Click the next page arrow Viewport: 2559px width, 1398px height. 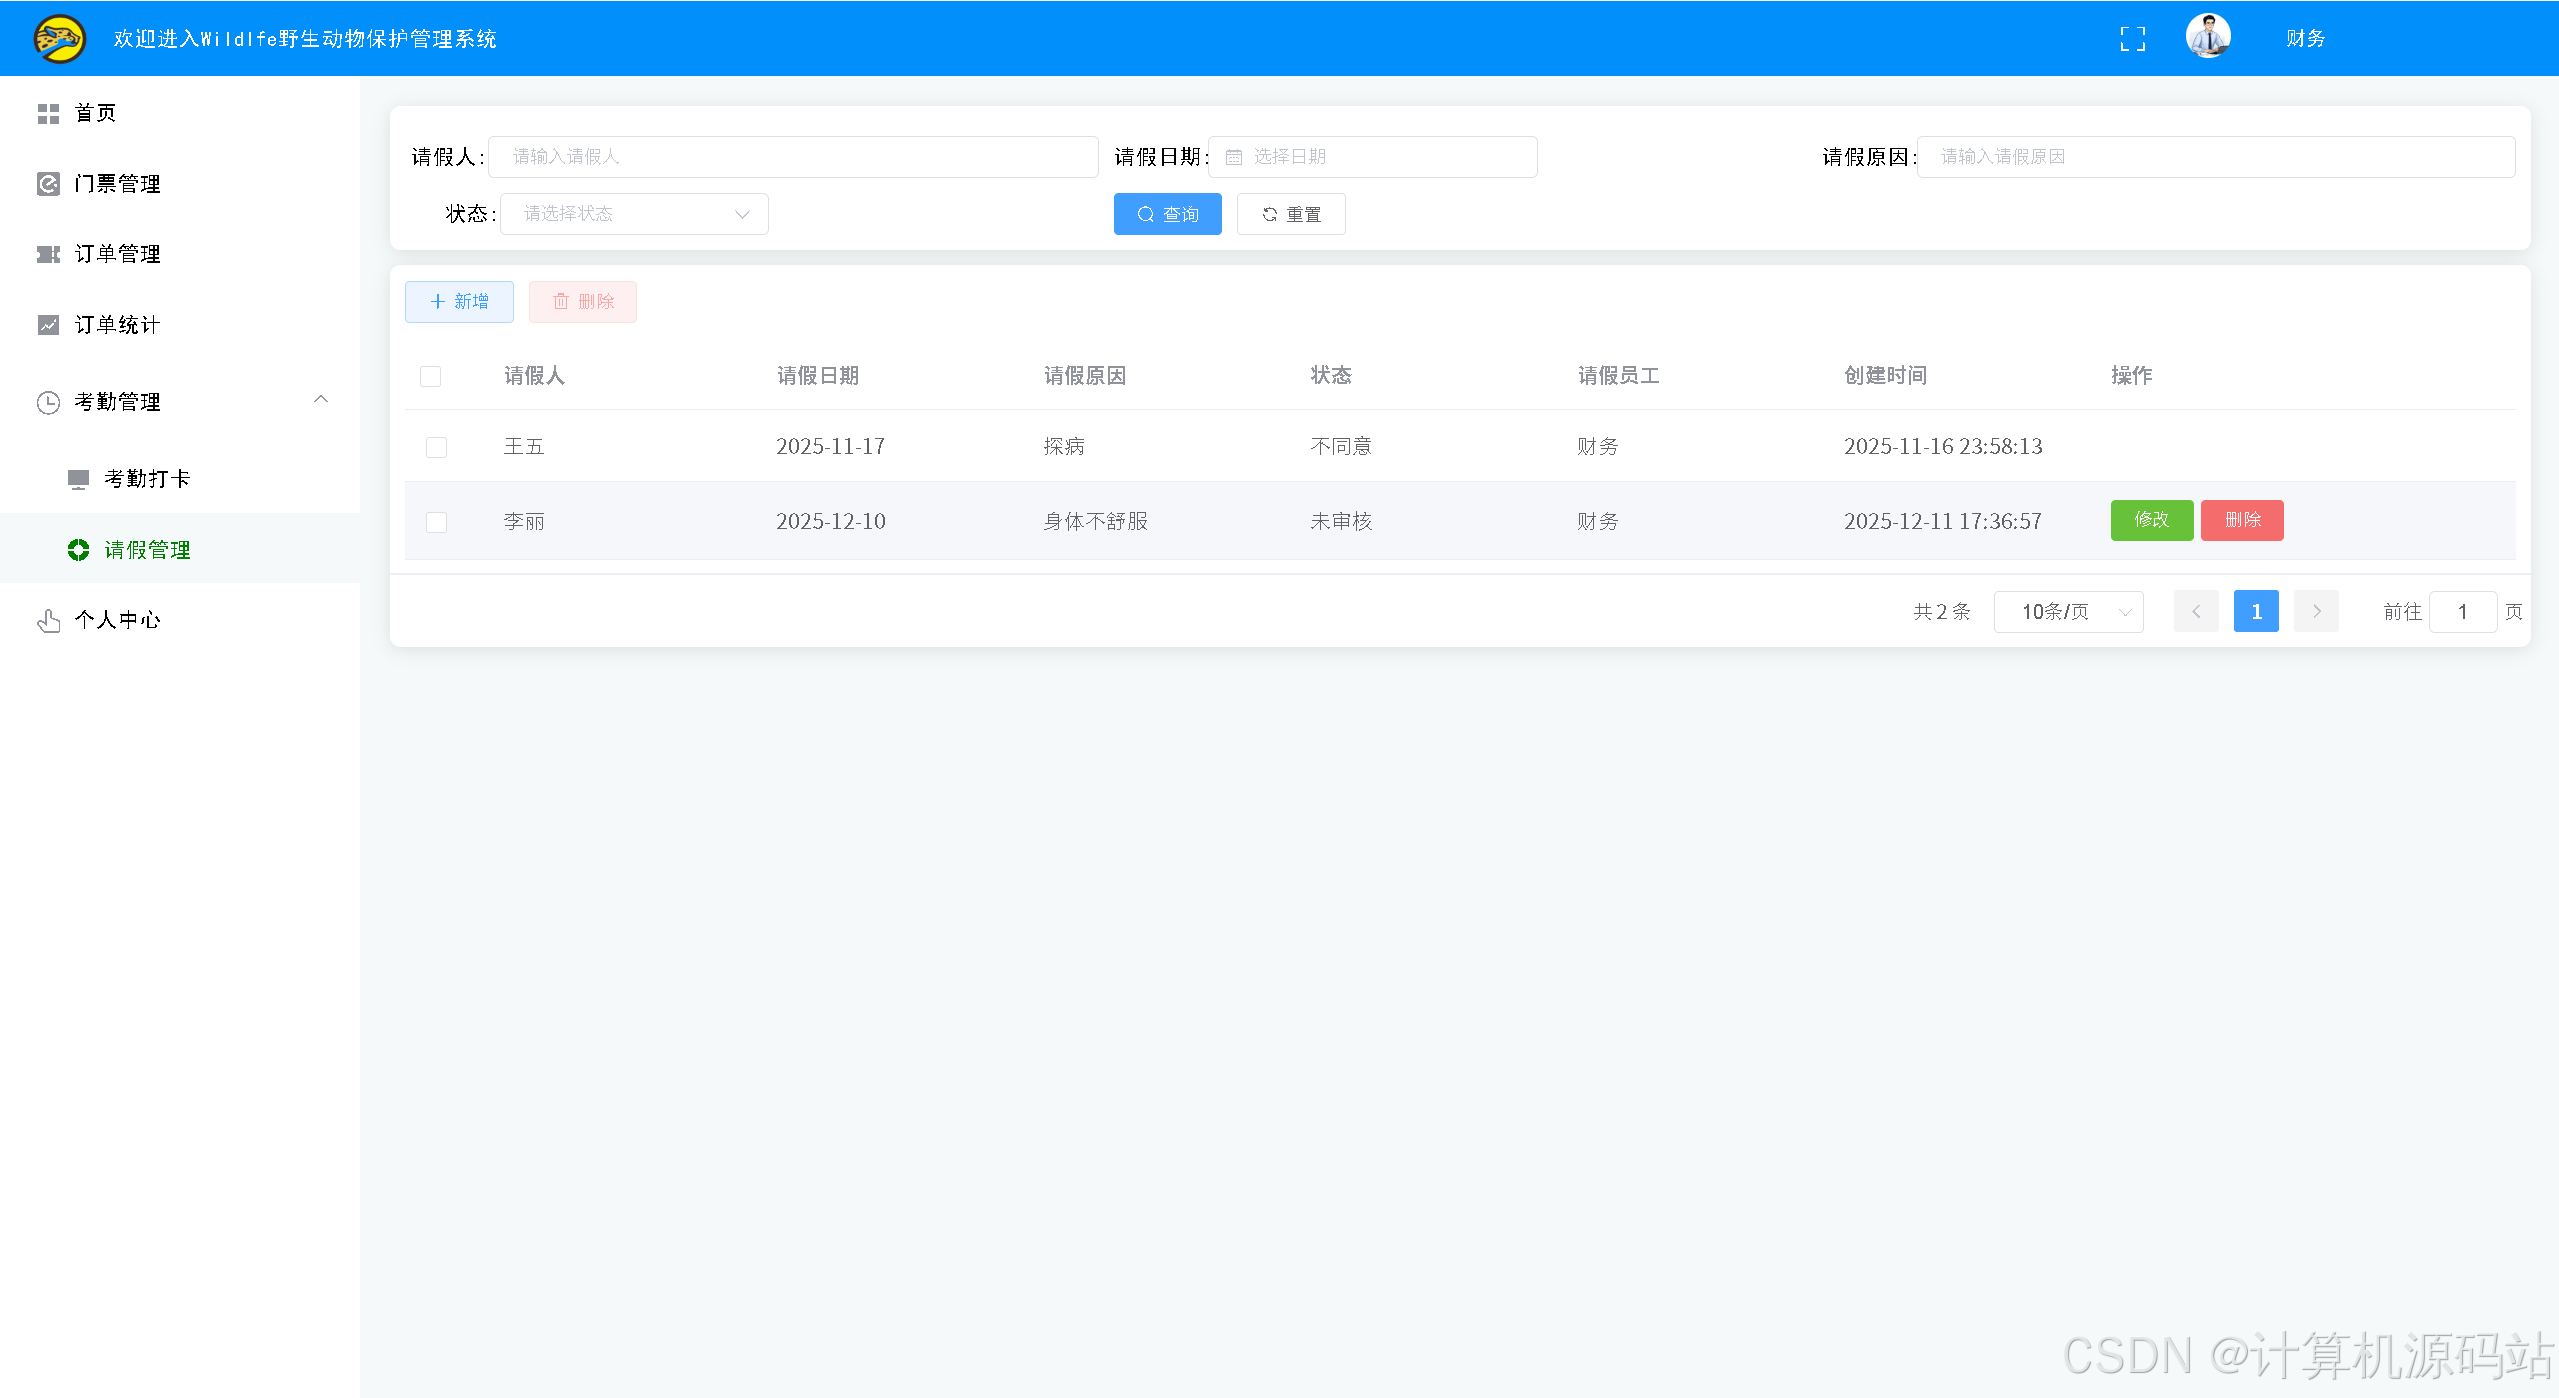point(2316,612)
